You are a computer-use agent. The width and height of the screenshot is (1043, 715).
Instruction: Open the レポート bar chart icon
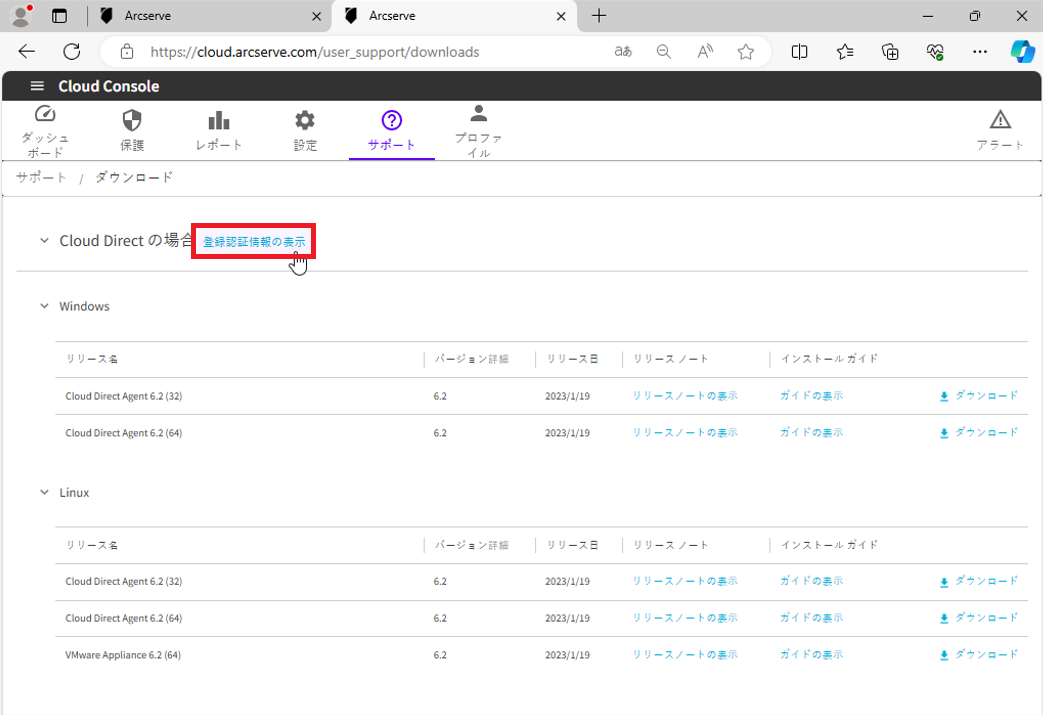click(219, 121)
